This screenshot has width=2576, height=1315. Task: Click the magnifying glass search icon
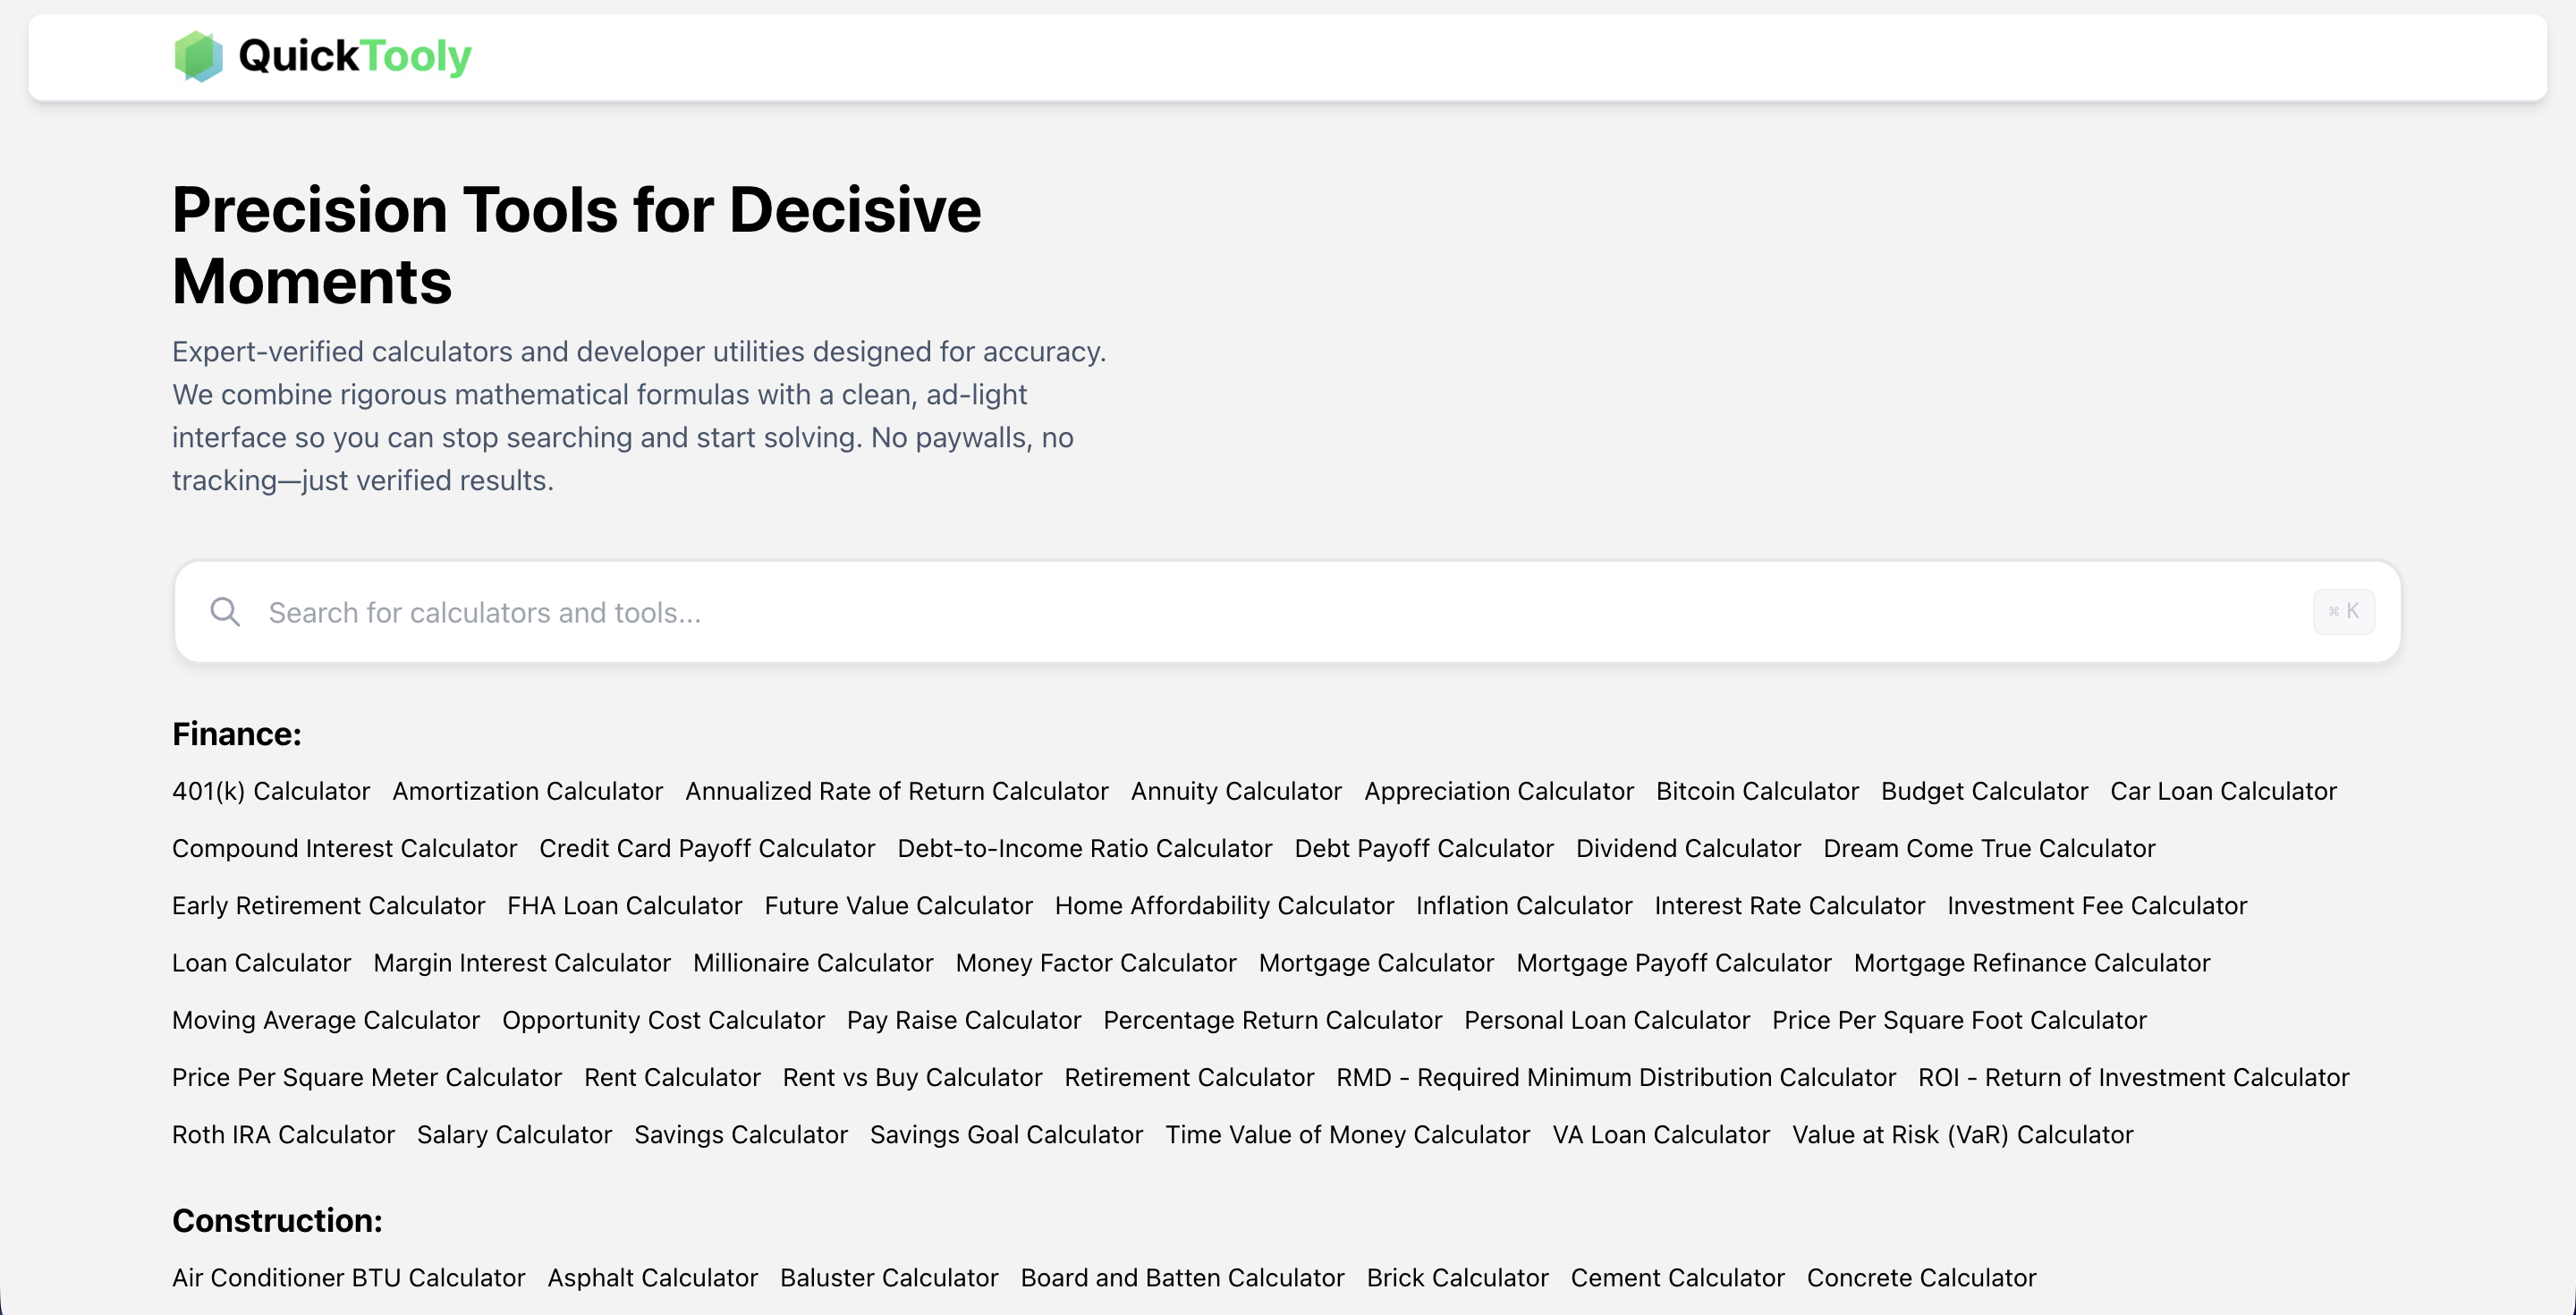[x=224, y=611]
